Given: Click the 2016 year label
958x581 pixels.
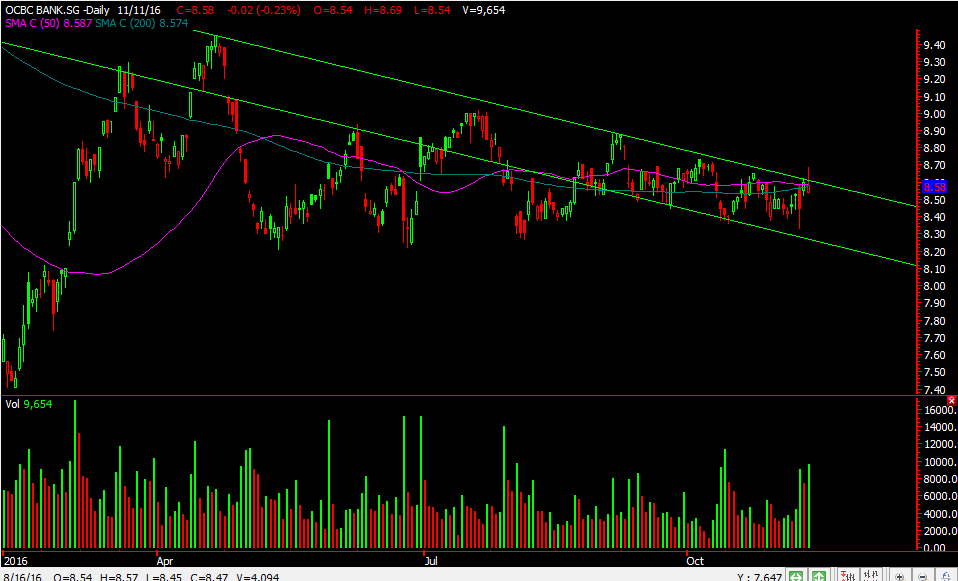Looking at the screenshot, I should (x=15, y=560).
